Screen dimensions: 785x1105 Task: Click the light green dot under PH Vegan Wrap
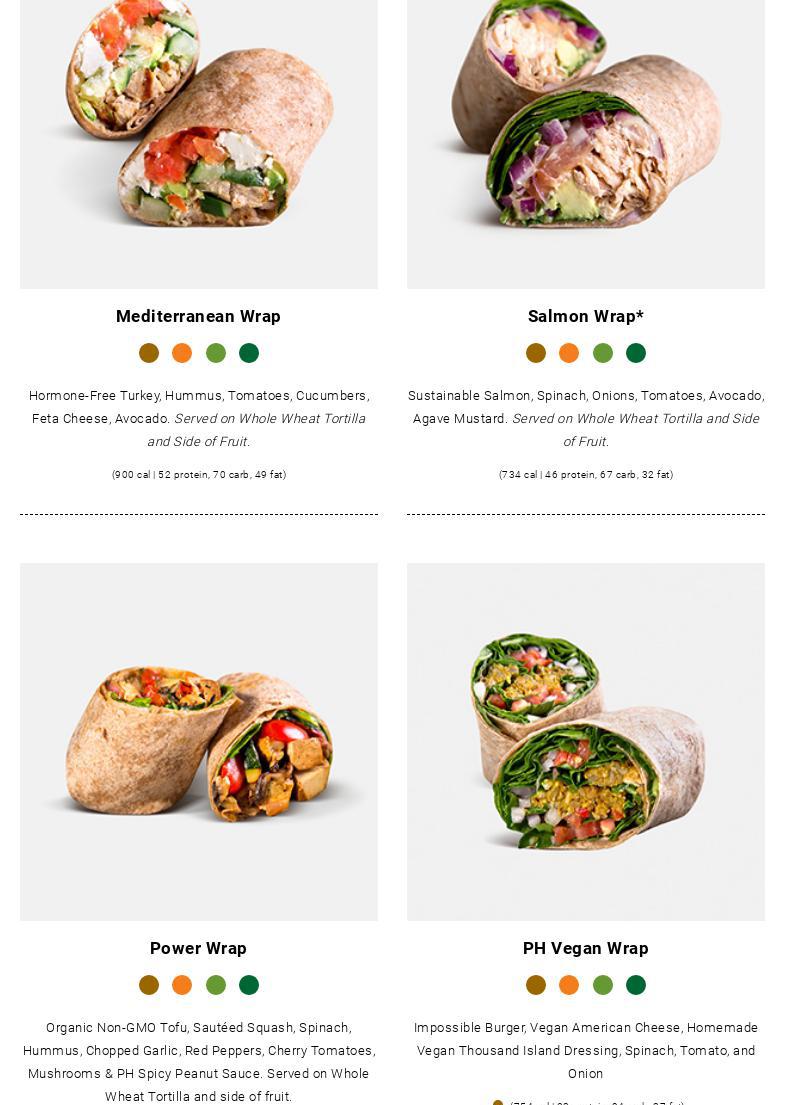(602, 985)
